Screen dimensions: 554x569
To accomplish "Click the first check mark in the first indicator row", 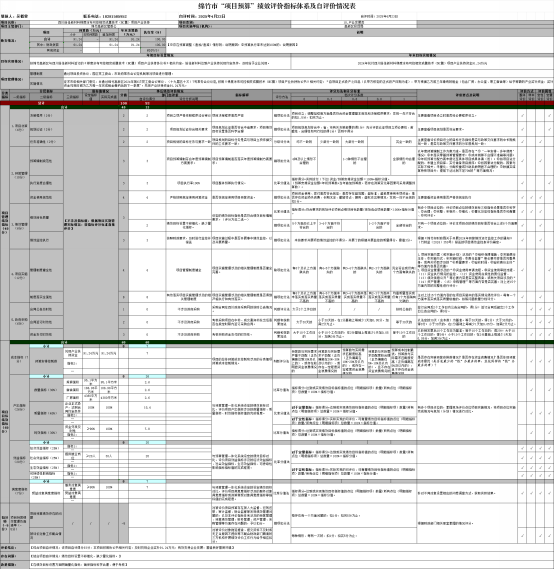I will (522, 115).
